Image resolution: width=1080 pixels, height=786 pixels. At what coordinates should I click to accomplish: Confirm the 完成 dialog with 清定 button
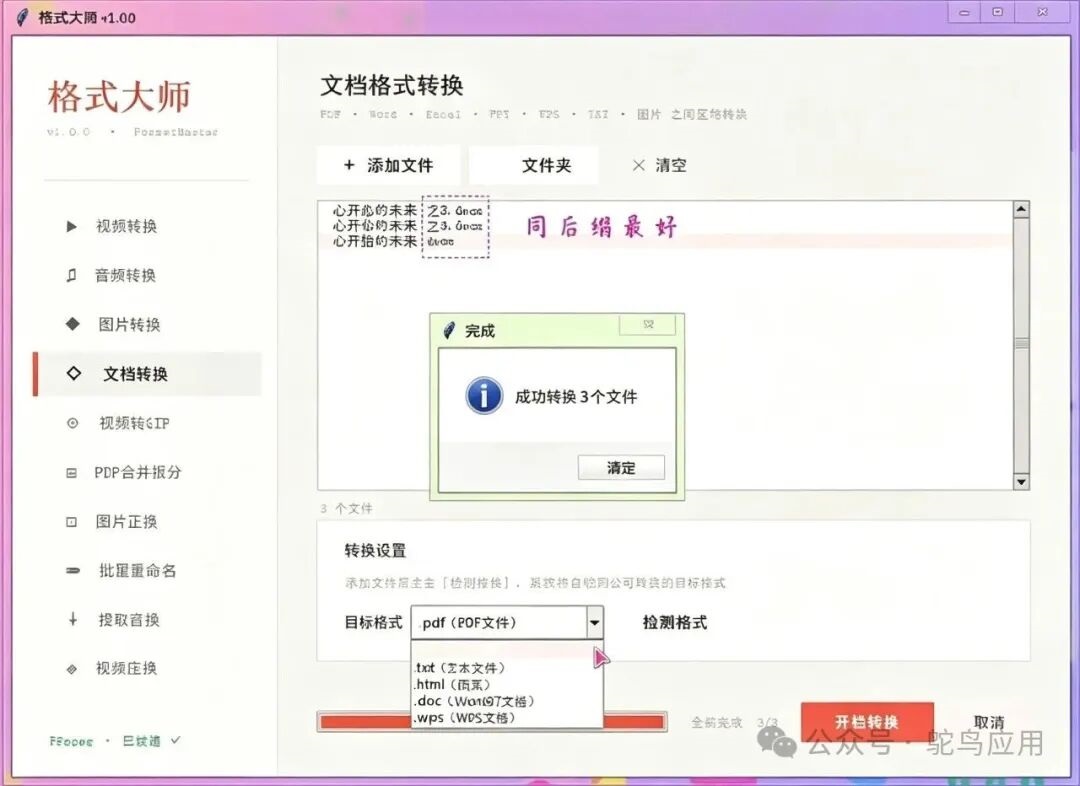(x=621, y=468)
